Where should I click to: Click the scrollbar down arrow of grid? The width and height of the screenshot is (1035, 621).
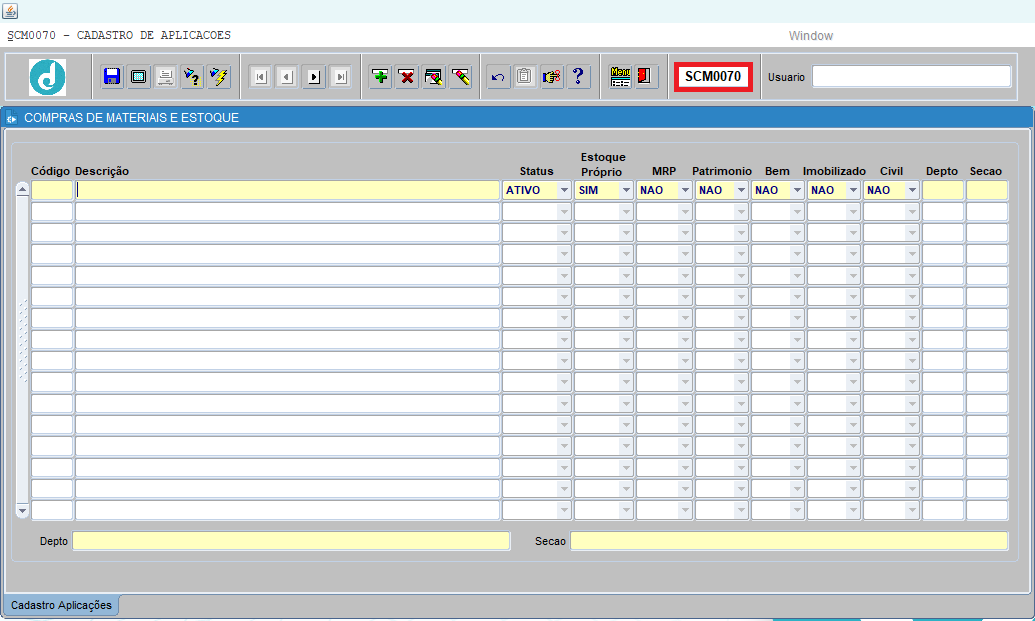click(x=23, y=511)
